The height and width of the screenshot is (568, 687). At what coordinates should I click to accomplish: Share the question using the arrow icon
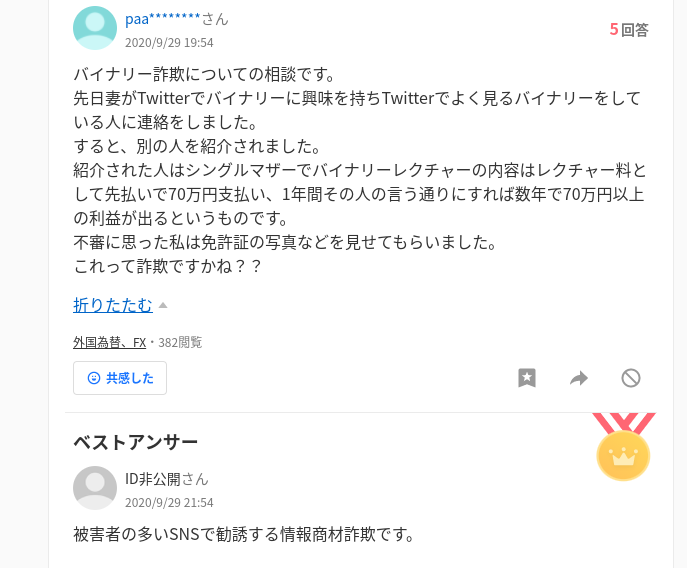[x=579, y=378]
